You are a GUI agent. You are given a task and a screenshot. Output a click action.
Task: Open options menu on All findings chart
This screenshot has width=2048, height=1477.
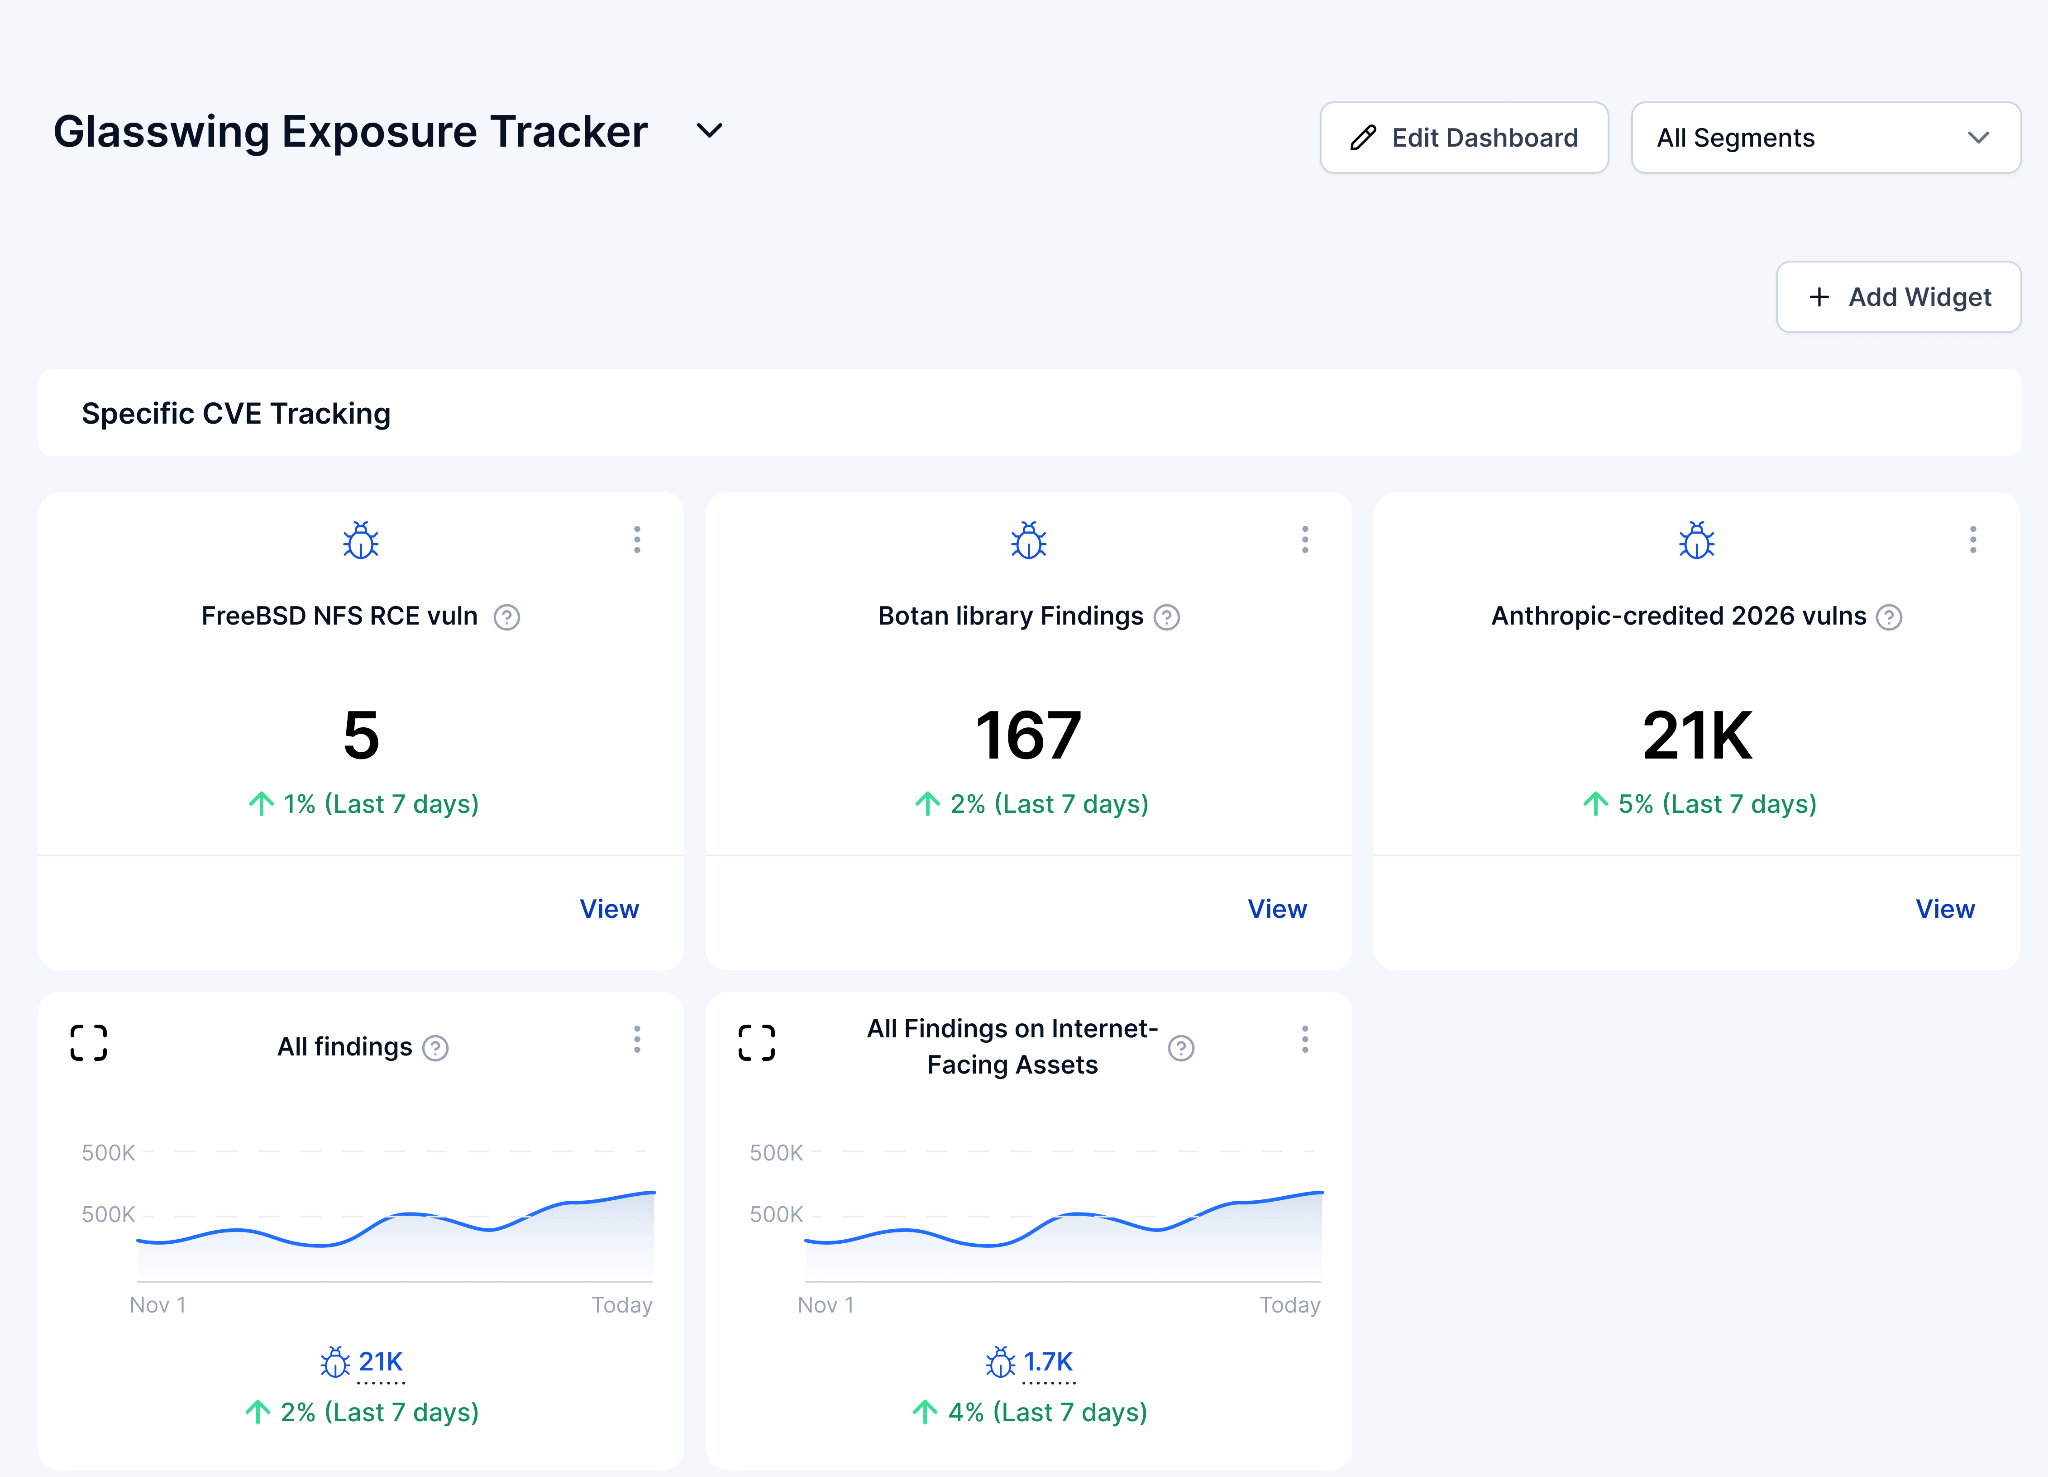(637, 1040)
